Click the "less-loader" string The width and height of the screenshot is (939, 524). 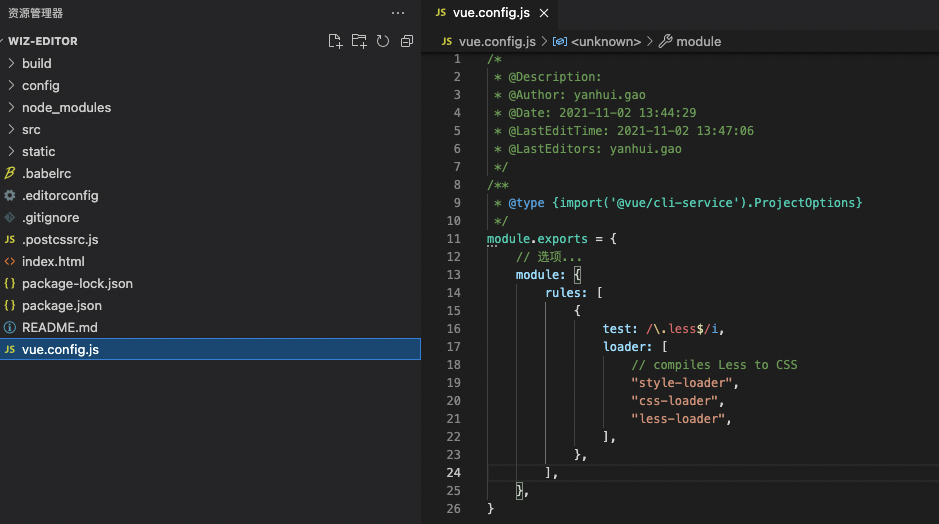click(x=678, y=419)
